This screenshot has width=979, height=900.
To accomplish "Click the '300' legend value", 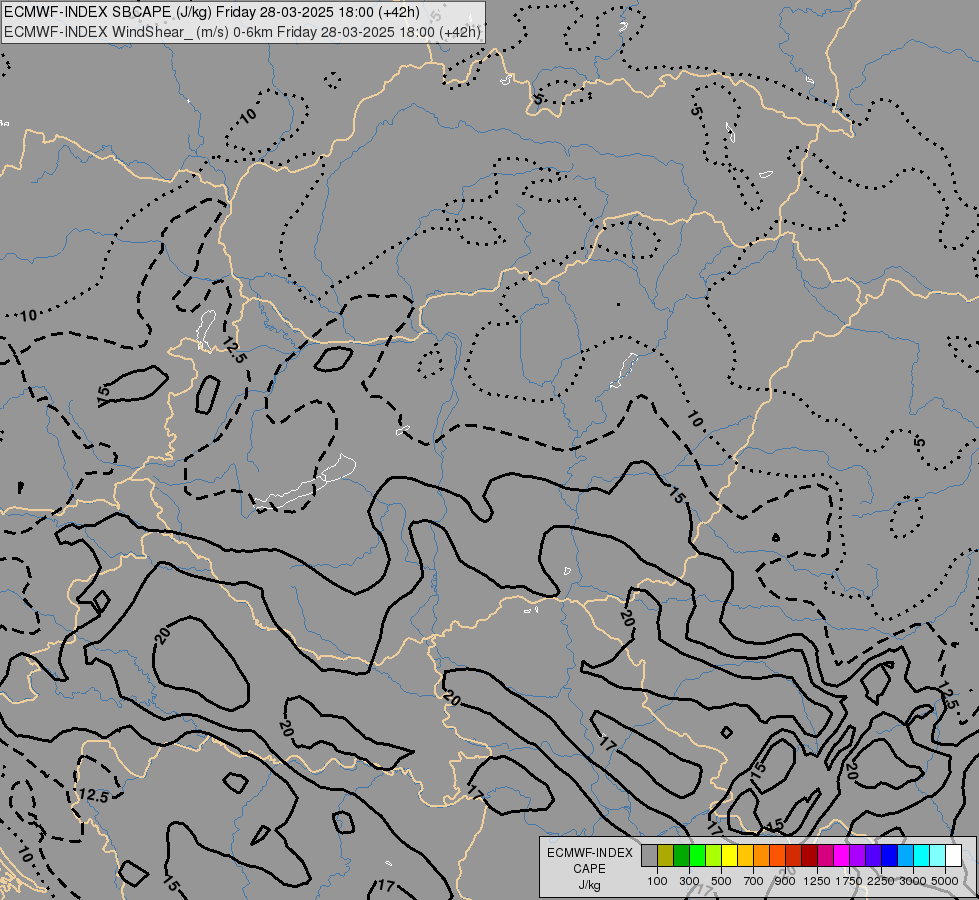I will click(x=689, y=881).
